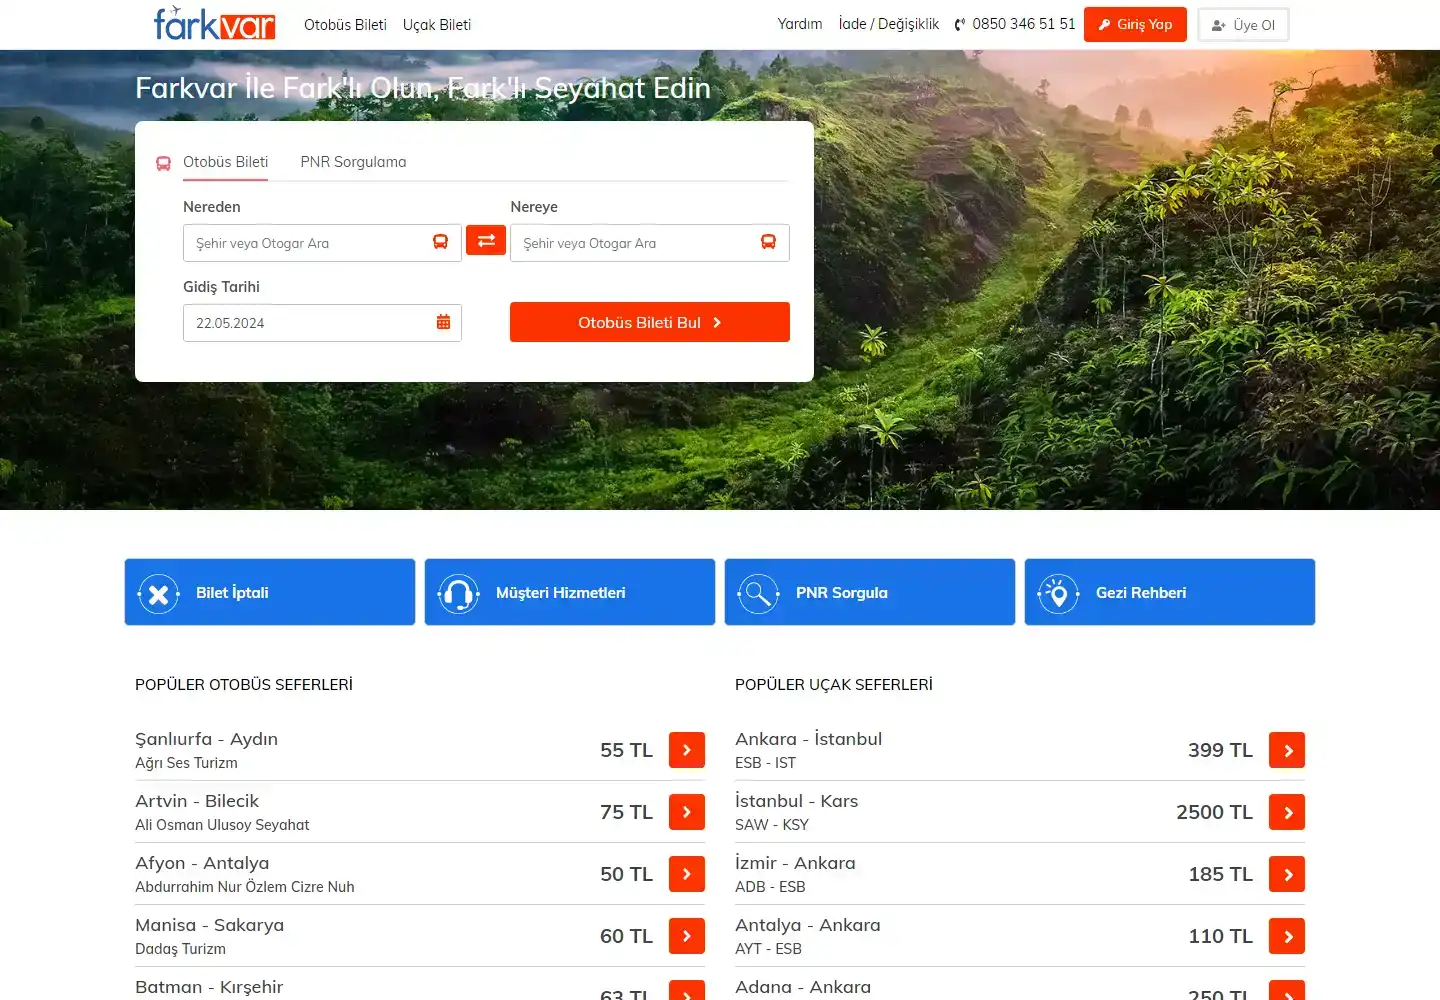This screenshot has height=1000, width=1440.
Task: Open the Müşteri Hizmetleri tile
Action: (570, 592)
